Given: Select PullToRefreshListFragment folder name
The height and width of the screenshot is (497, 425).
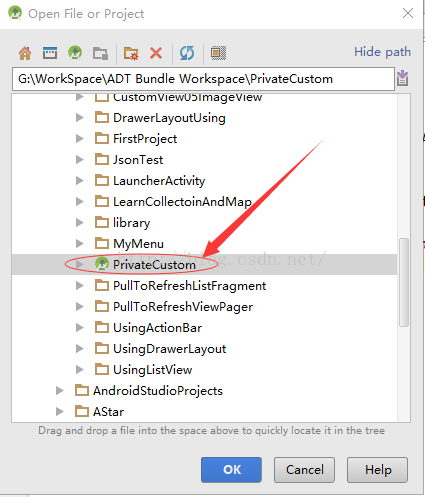Looking at the screenshot, I should (x=189, y=286).
